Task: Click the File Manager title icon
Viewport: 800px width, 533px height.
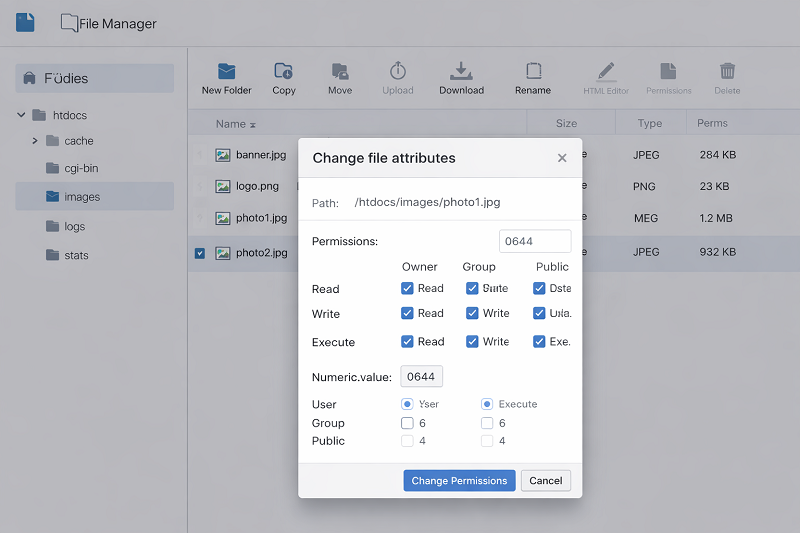Action: click(69, 22)
